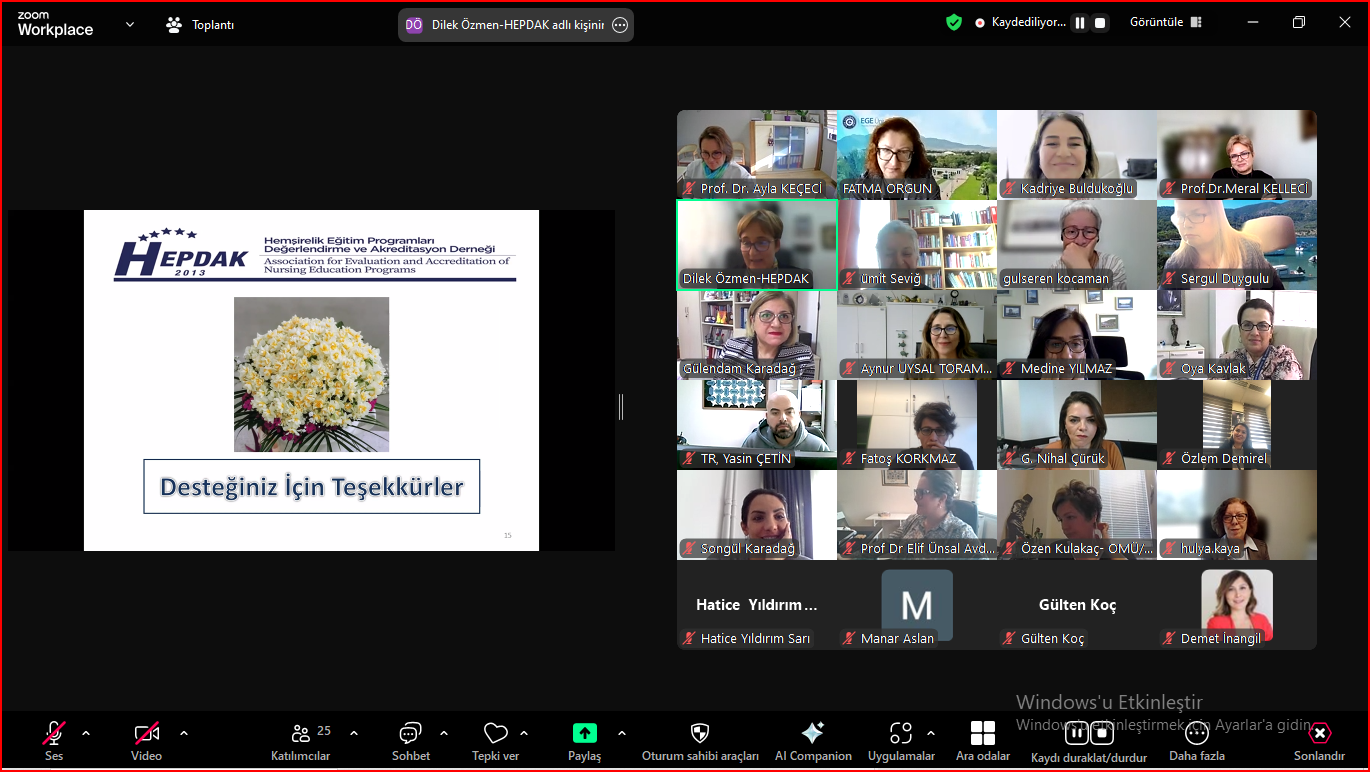
Task: Expand the arrow next to Sohbet
Action: pos(444,733)
